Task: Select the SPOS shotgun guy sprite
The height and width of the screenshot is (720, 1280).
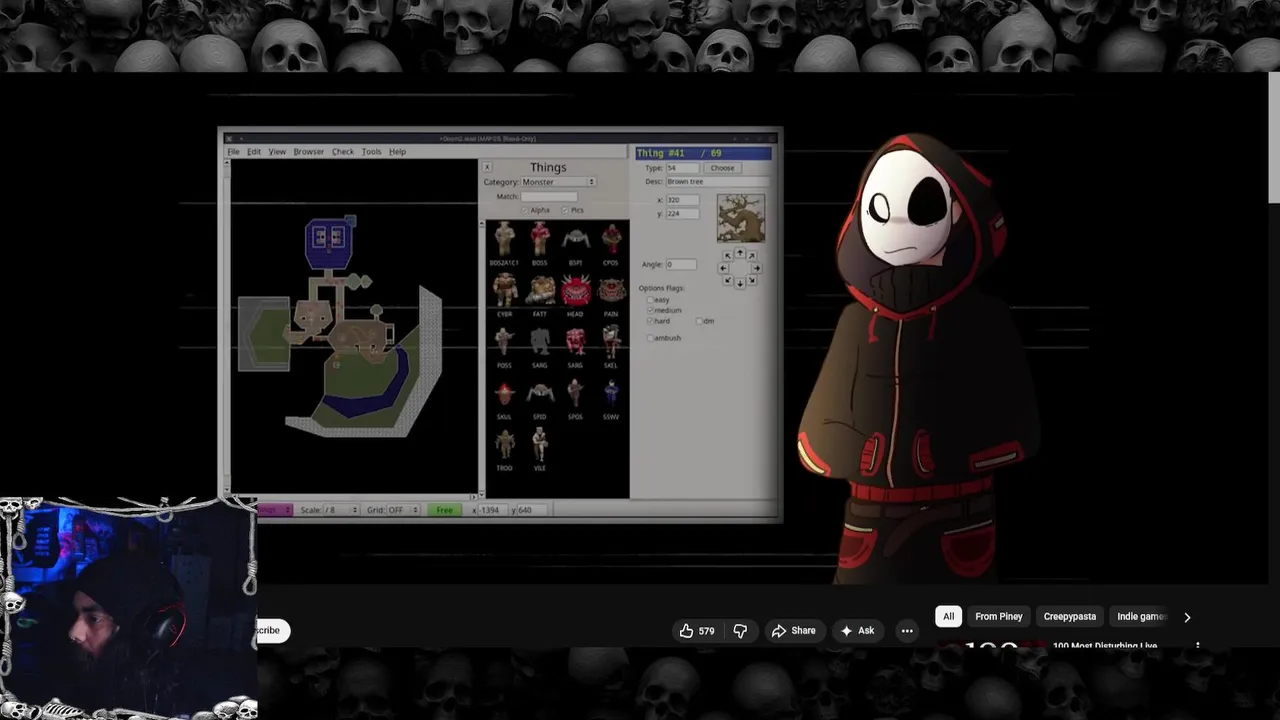Action: point(575,393)
